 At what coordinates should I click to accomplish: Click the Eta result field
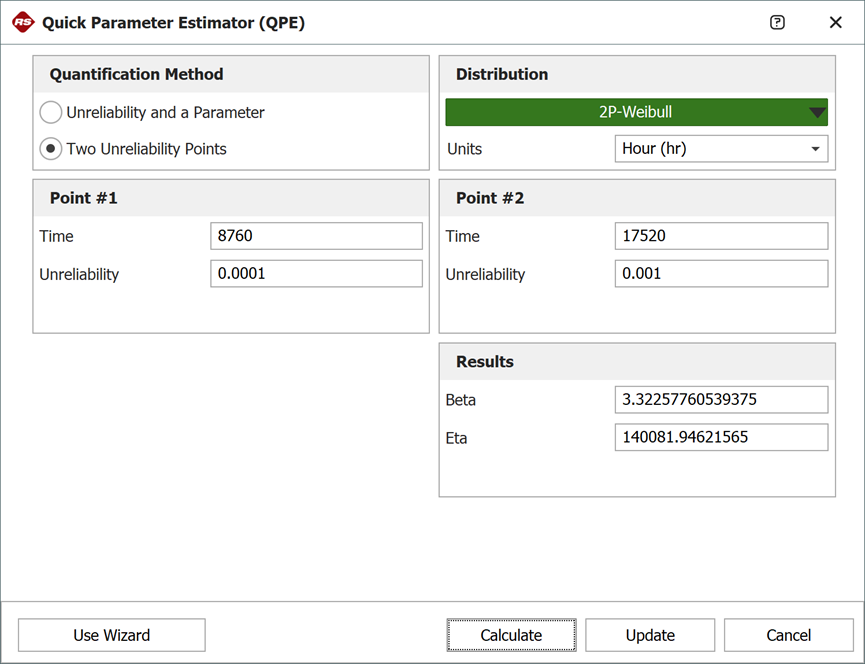point(720,438)
